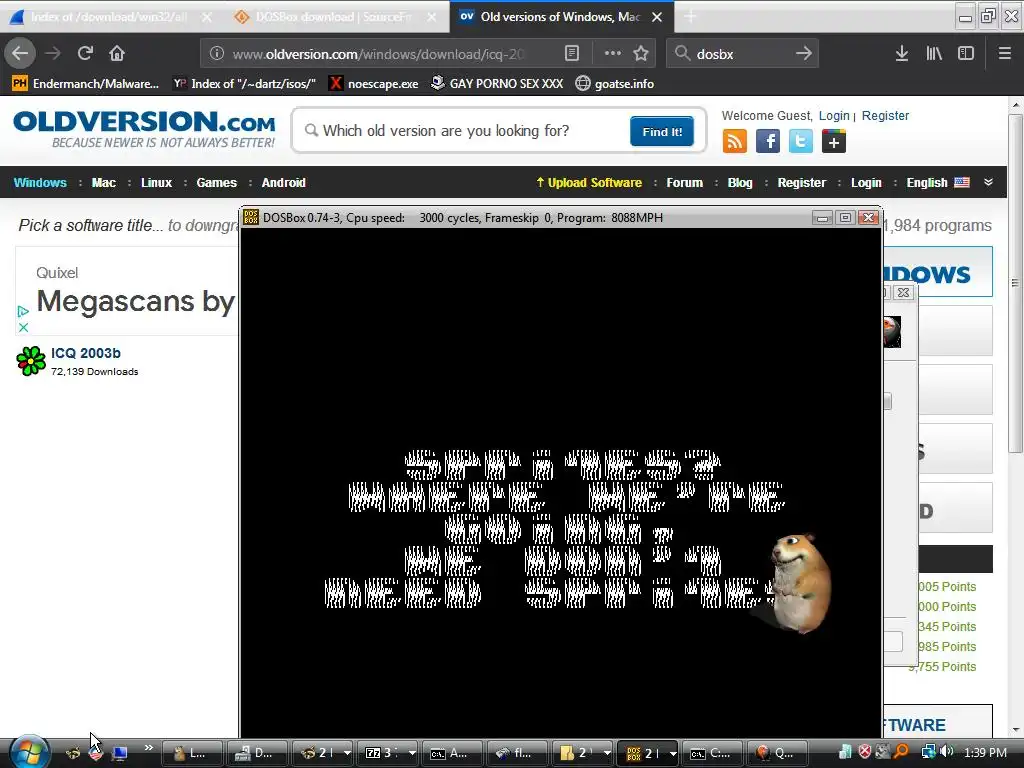Image resolution: width=1024 pixels, height=768 pixels.
Task: Click the ICQ 2003b flower icon
Action: [x=31, y=361]
